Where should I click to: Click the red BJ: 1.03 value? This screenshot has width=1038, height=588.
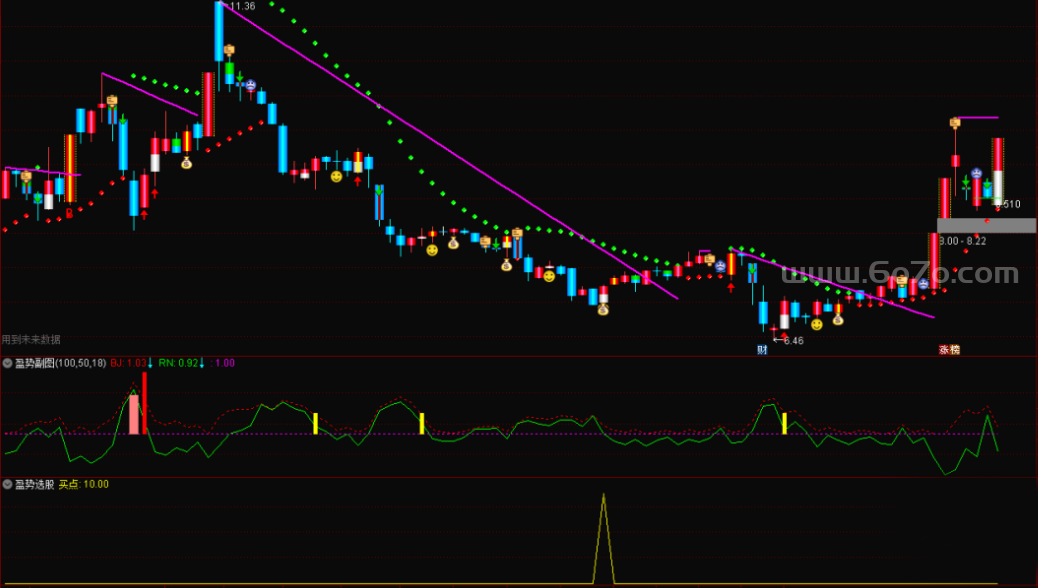tap(128, 363)
